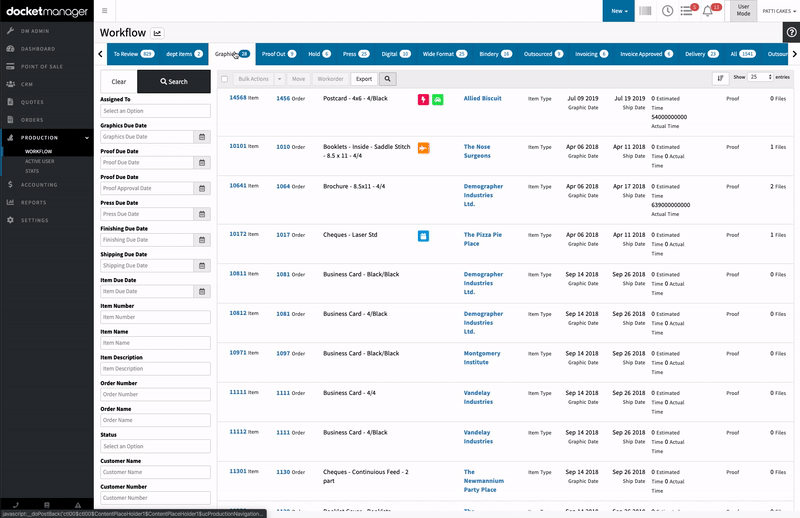Open the CRM people icon

coord(10,84)
